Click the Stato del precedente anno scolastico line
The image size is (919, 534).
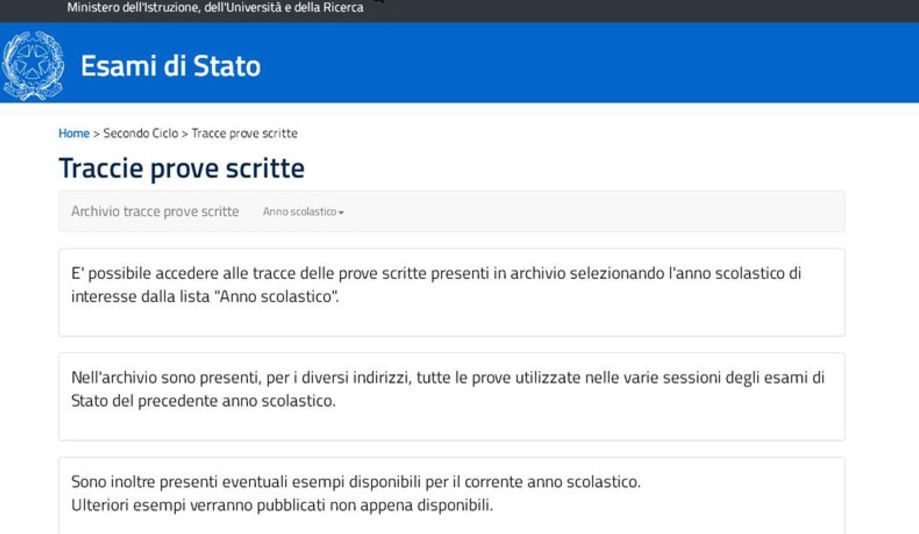click(203, 401)
